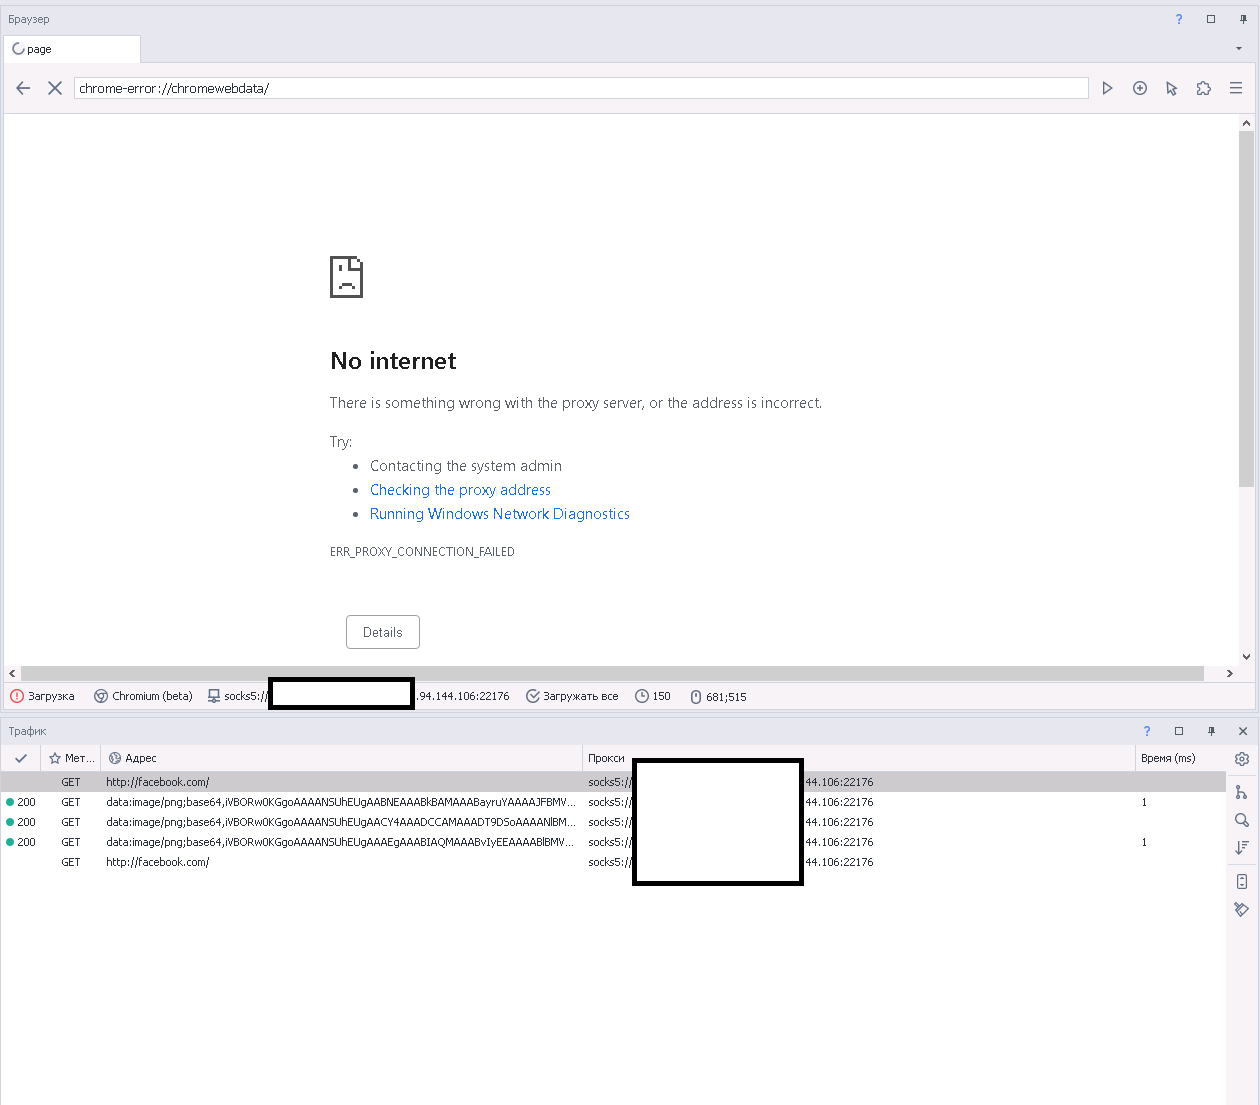Image resolution: width=1260 pixels, height=1105 pixels.
Task: Click the Метод column header
Action: point(71,758)
